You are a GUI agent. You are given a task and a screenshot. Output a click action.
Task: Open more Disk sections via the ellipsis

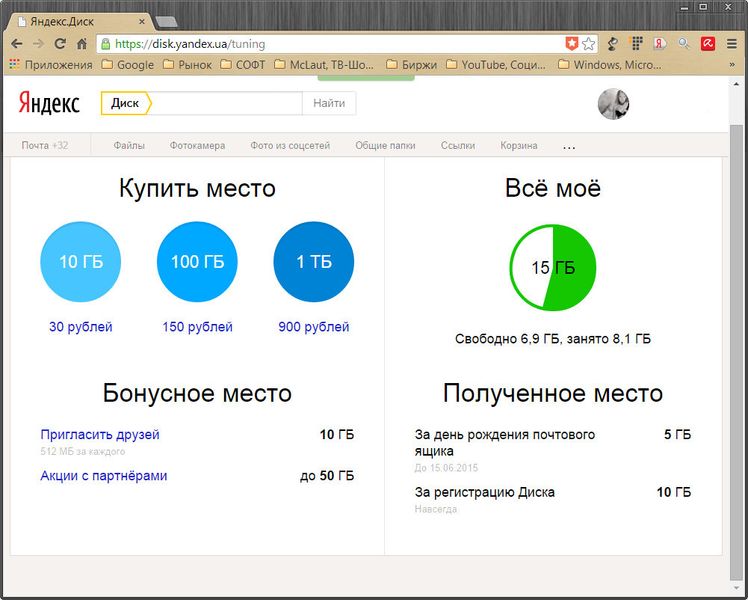coord(569,147)
